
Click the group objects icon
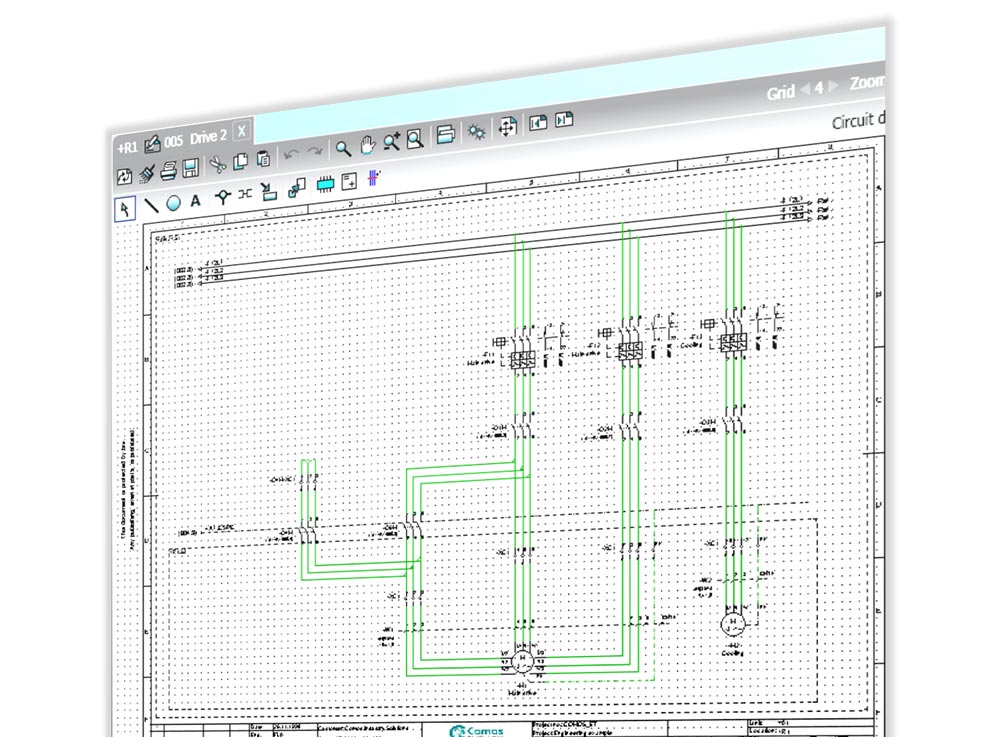pyautogui.click(x=297, y=188)
